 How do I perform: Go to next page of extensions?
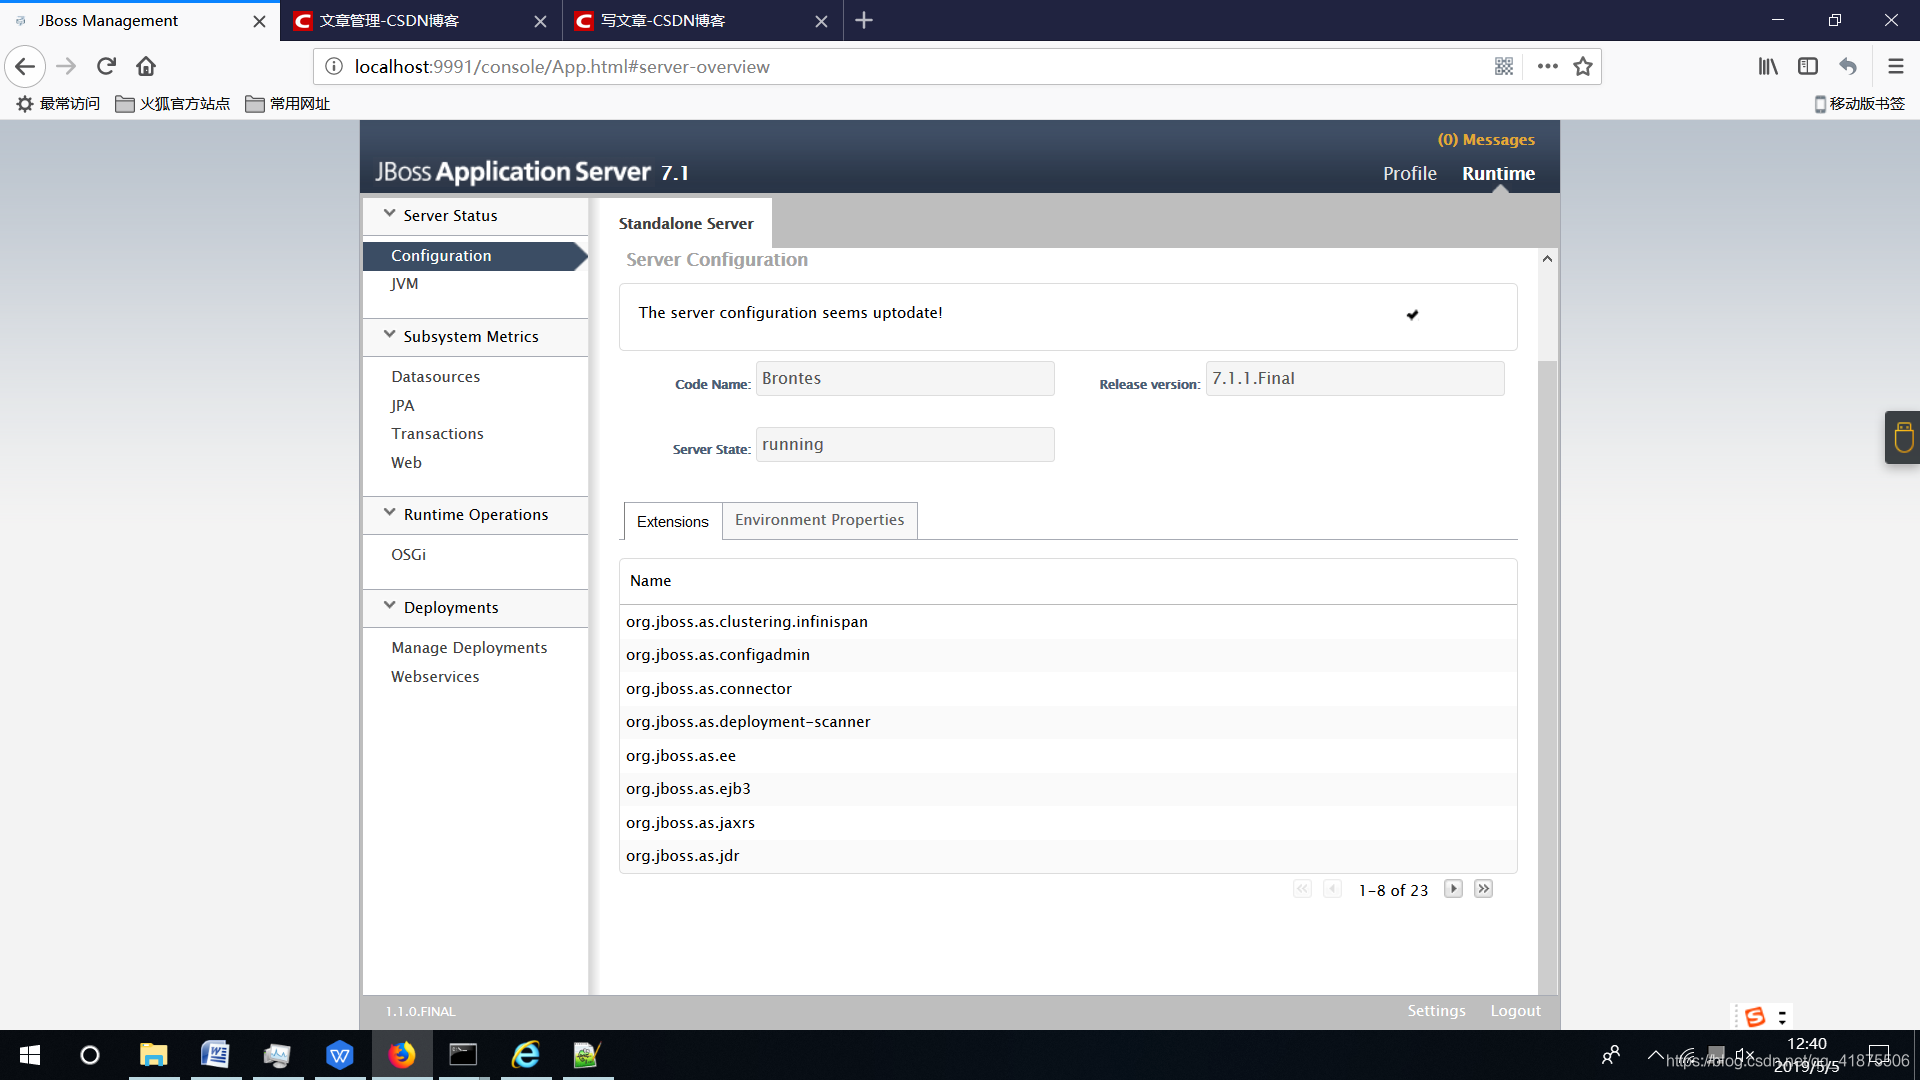(1453, 889)
